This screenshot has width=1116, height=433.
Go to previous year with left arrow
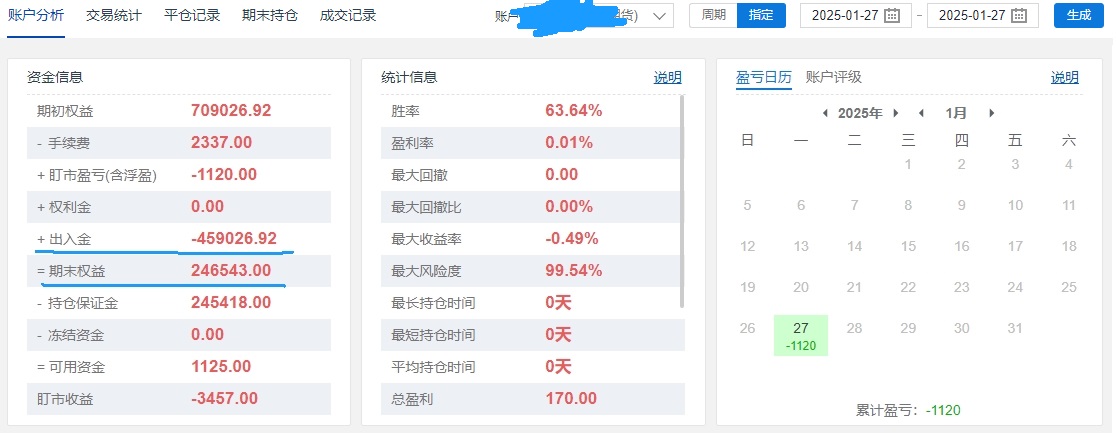[x=825, y=113]
